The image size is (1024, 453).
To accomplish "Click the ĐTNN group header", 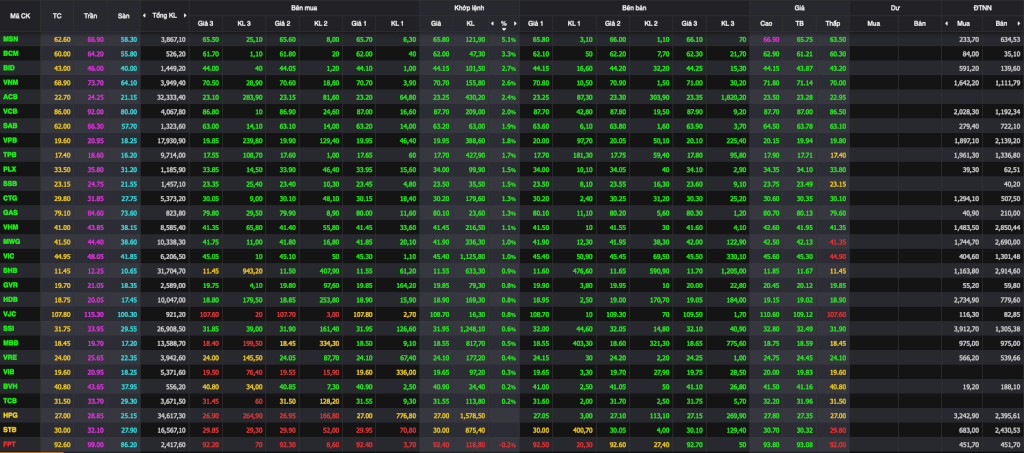I will [x=982, y=7].
